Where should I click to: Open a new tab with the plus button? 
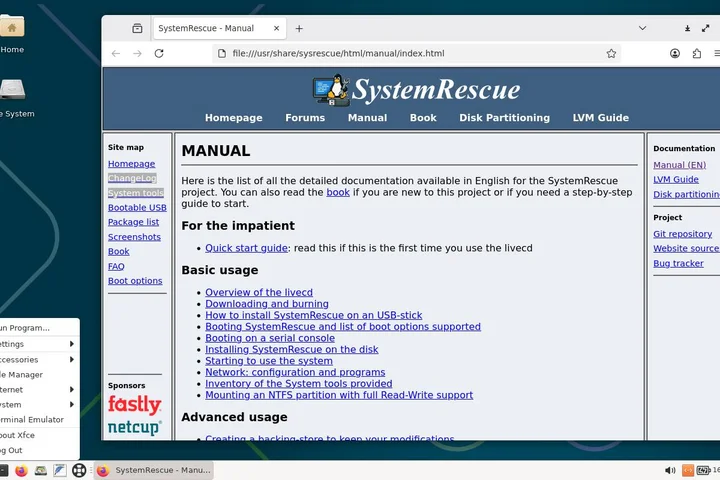[299, 29]
